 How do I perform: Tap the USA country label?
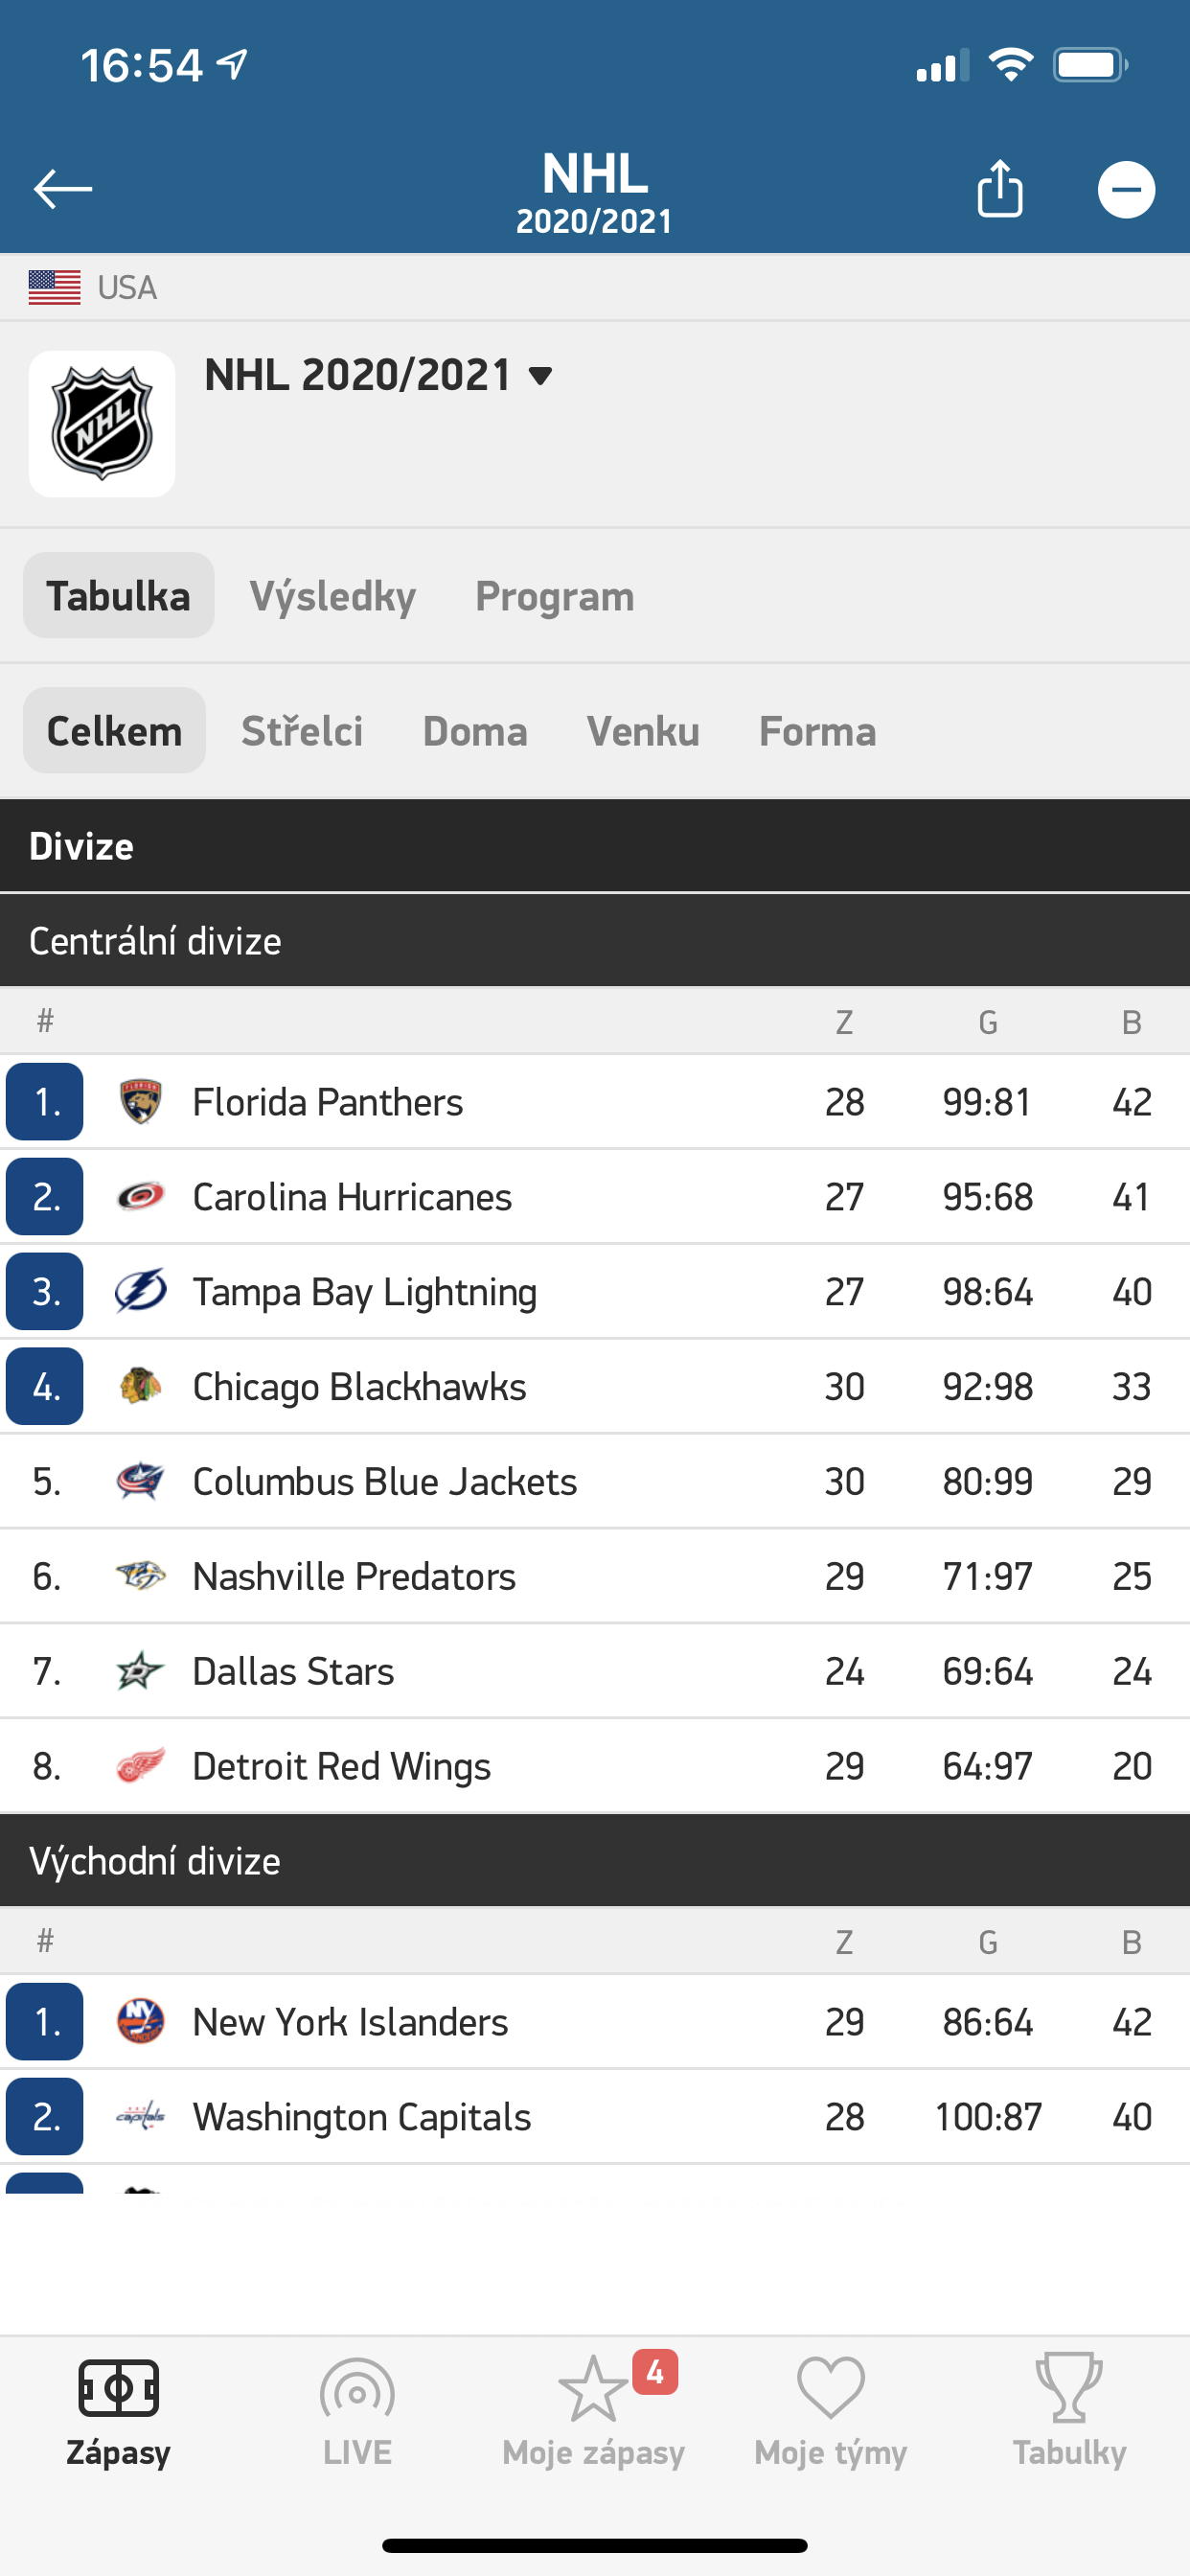(x=126, y=288)
